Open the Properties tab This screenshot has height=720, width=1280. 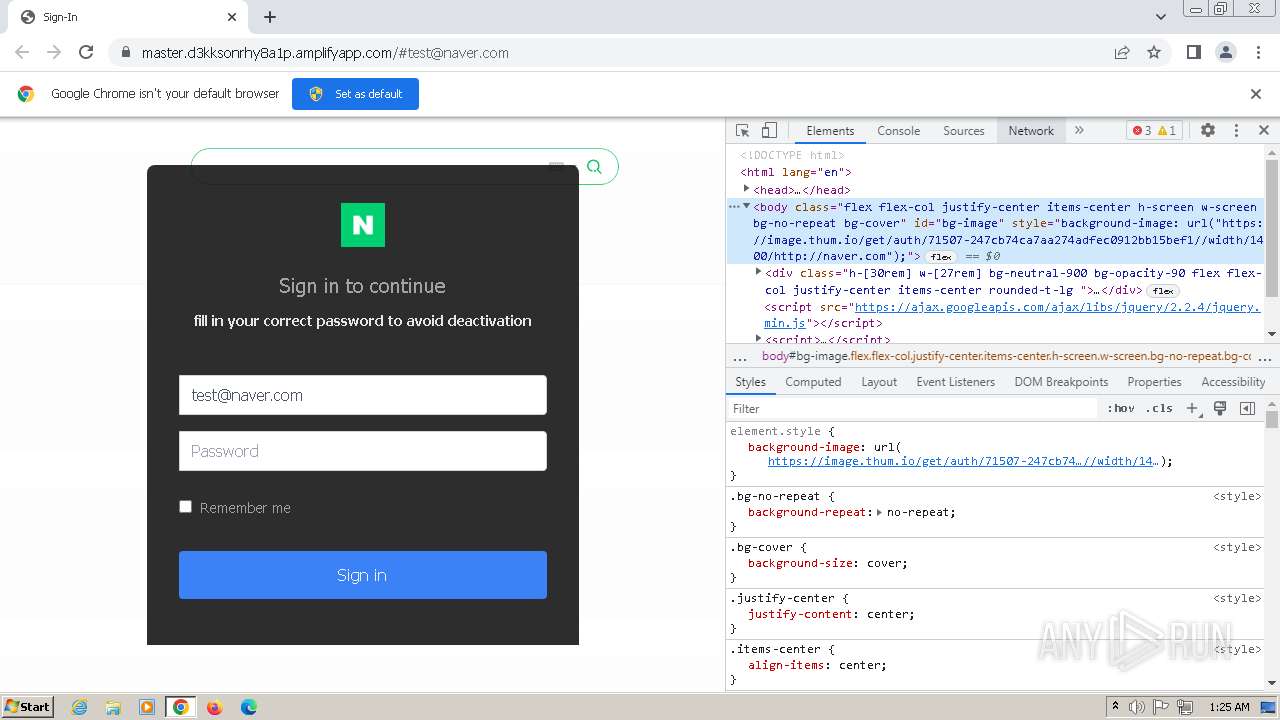(1154, 382)
